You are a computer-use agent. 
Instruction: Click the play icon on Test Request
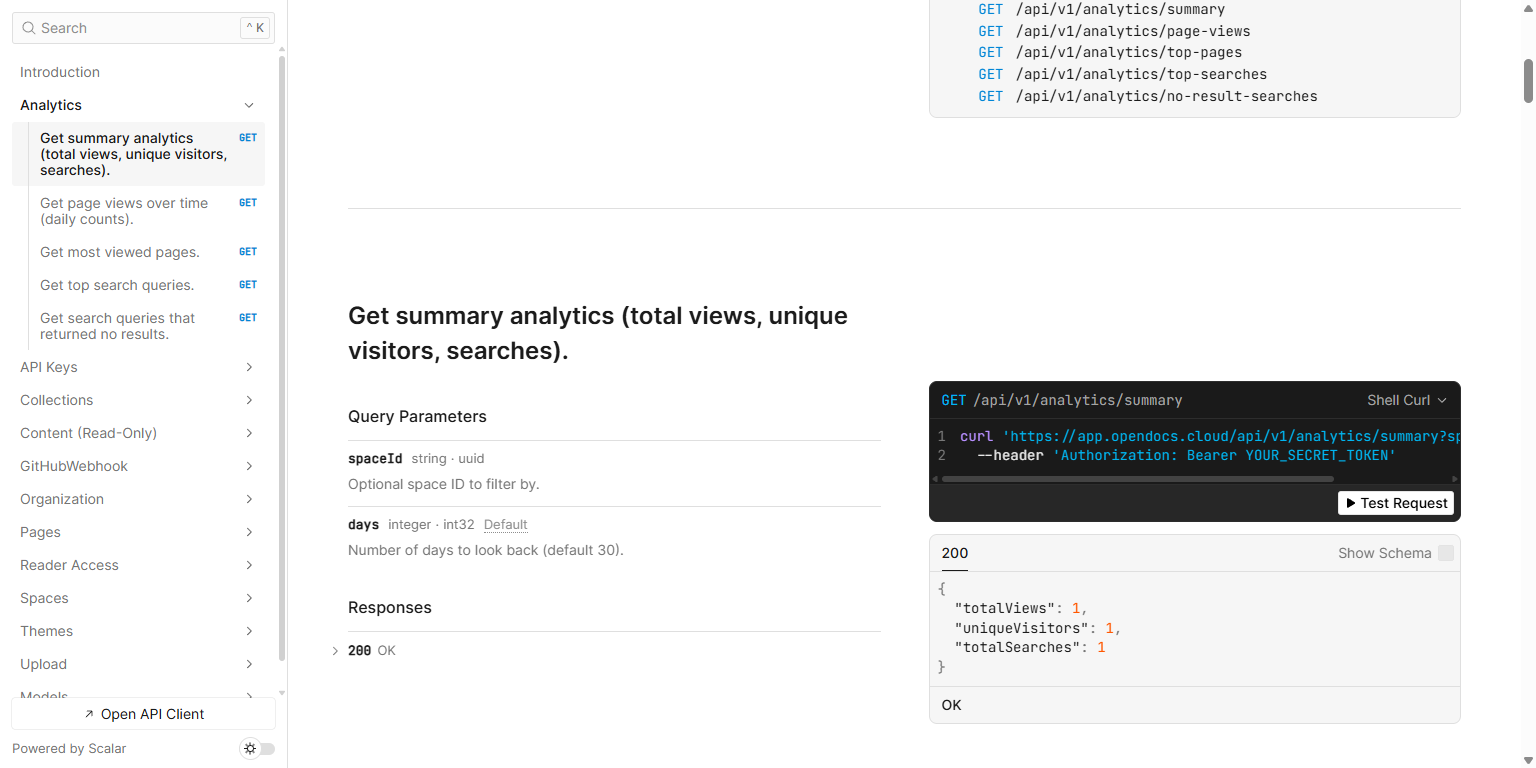(1351, 503)
